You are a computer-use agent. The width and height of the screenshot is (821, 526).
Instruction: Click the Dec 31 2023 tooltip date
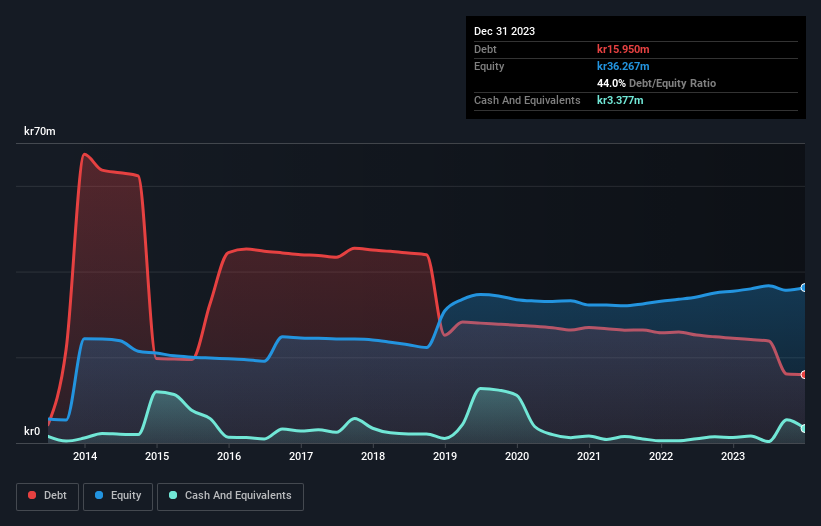(x=504, y=31)
